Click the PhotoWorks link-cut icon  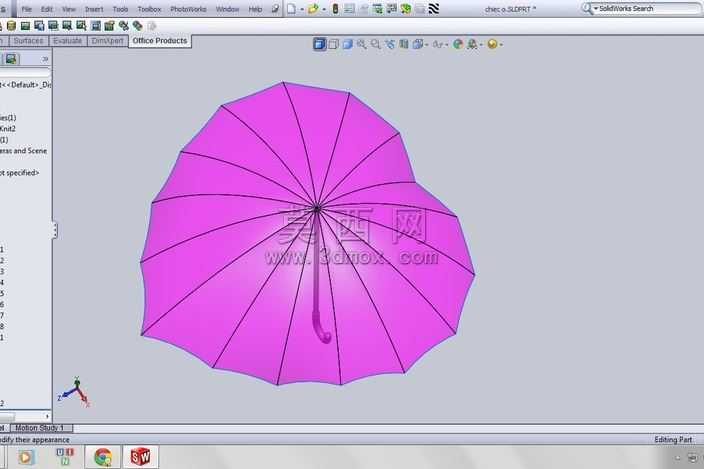[x=137, y=26]
